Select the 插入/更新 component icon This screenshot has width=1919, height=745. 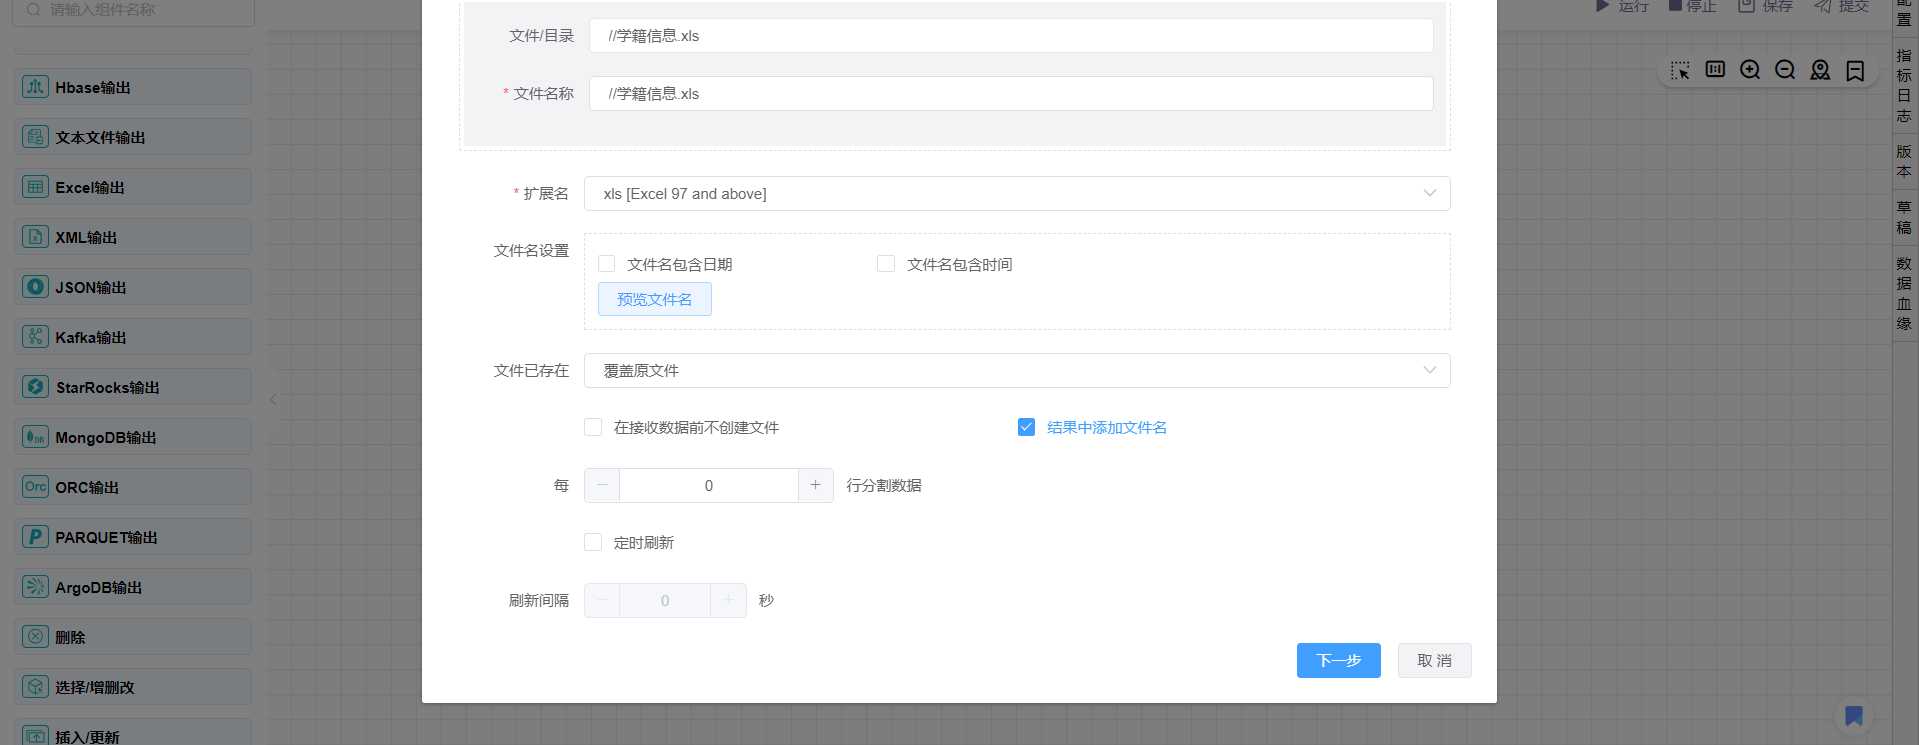pyautogui.click(x=35, y=736)
